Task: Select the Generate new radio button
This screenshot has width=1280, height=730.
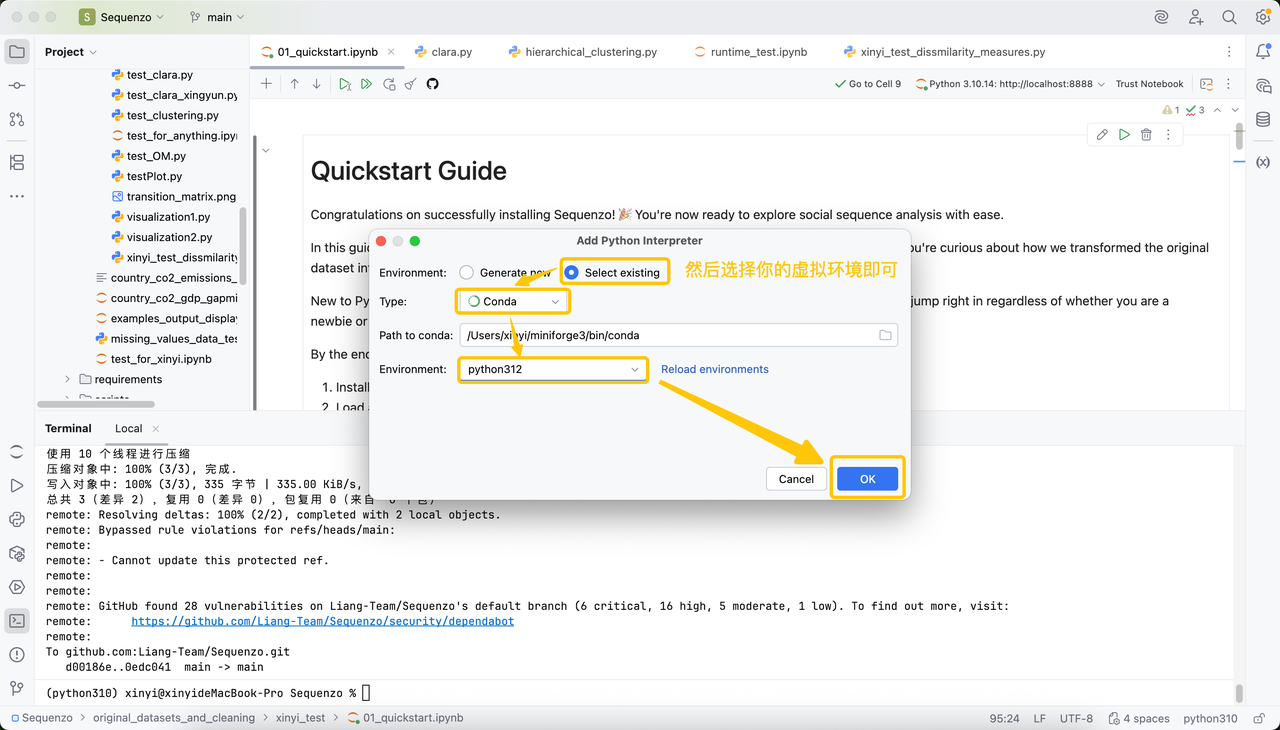Action: click(467, 272)
